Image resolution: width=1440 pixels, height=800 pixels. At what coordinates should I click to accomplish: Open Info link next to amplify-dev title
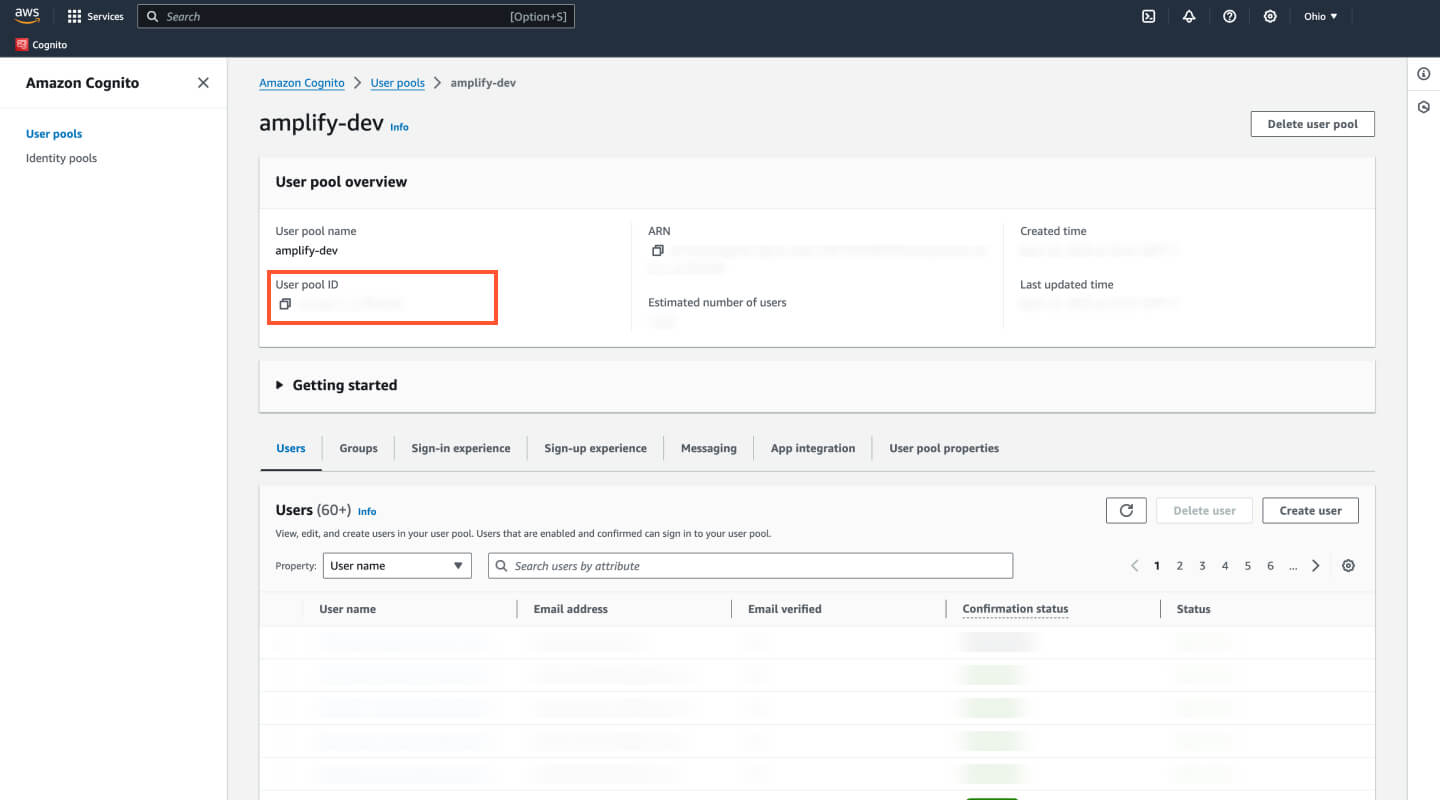coord(399,127)
